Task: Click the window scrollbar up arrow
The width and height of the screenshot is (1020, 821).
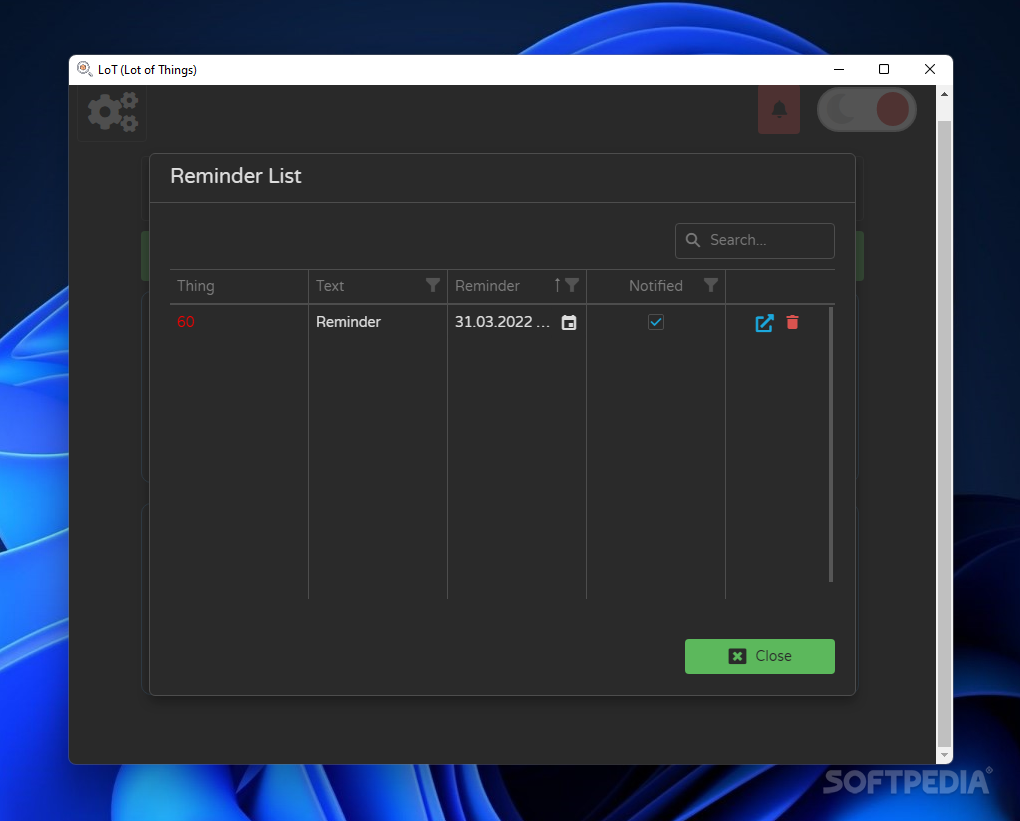Action: pyautogui.click(x=944, y=94)
